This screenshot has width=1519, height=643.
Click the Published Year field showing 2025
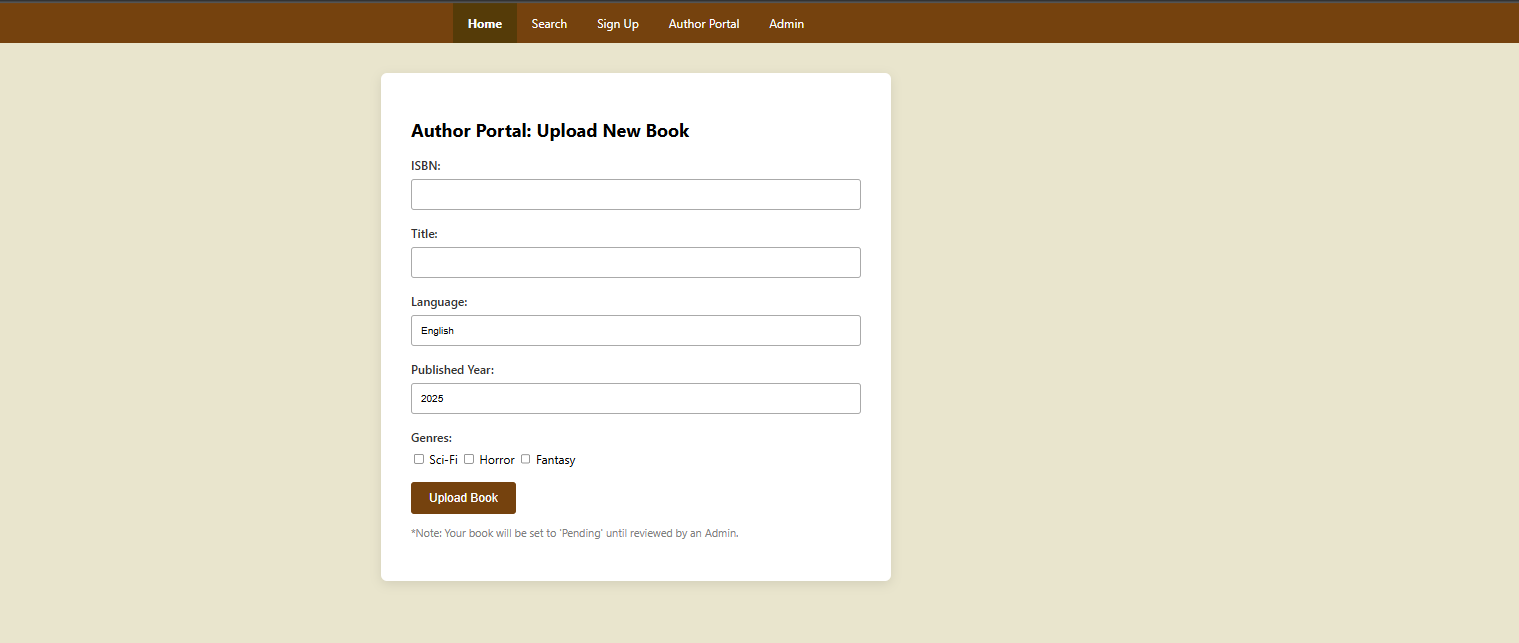[x=635, y=399]
